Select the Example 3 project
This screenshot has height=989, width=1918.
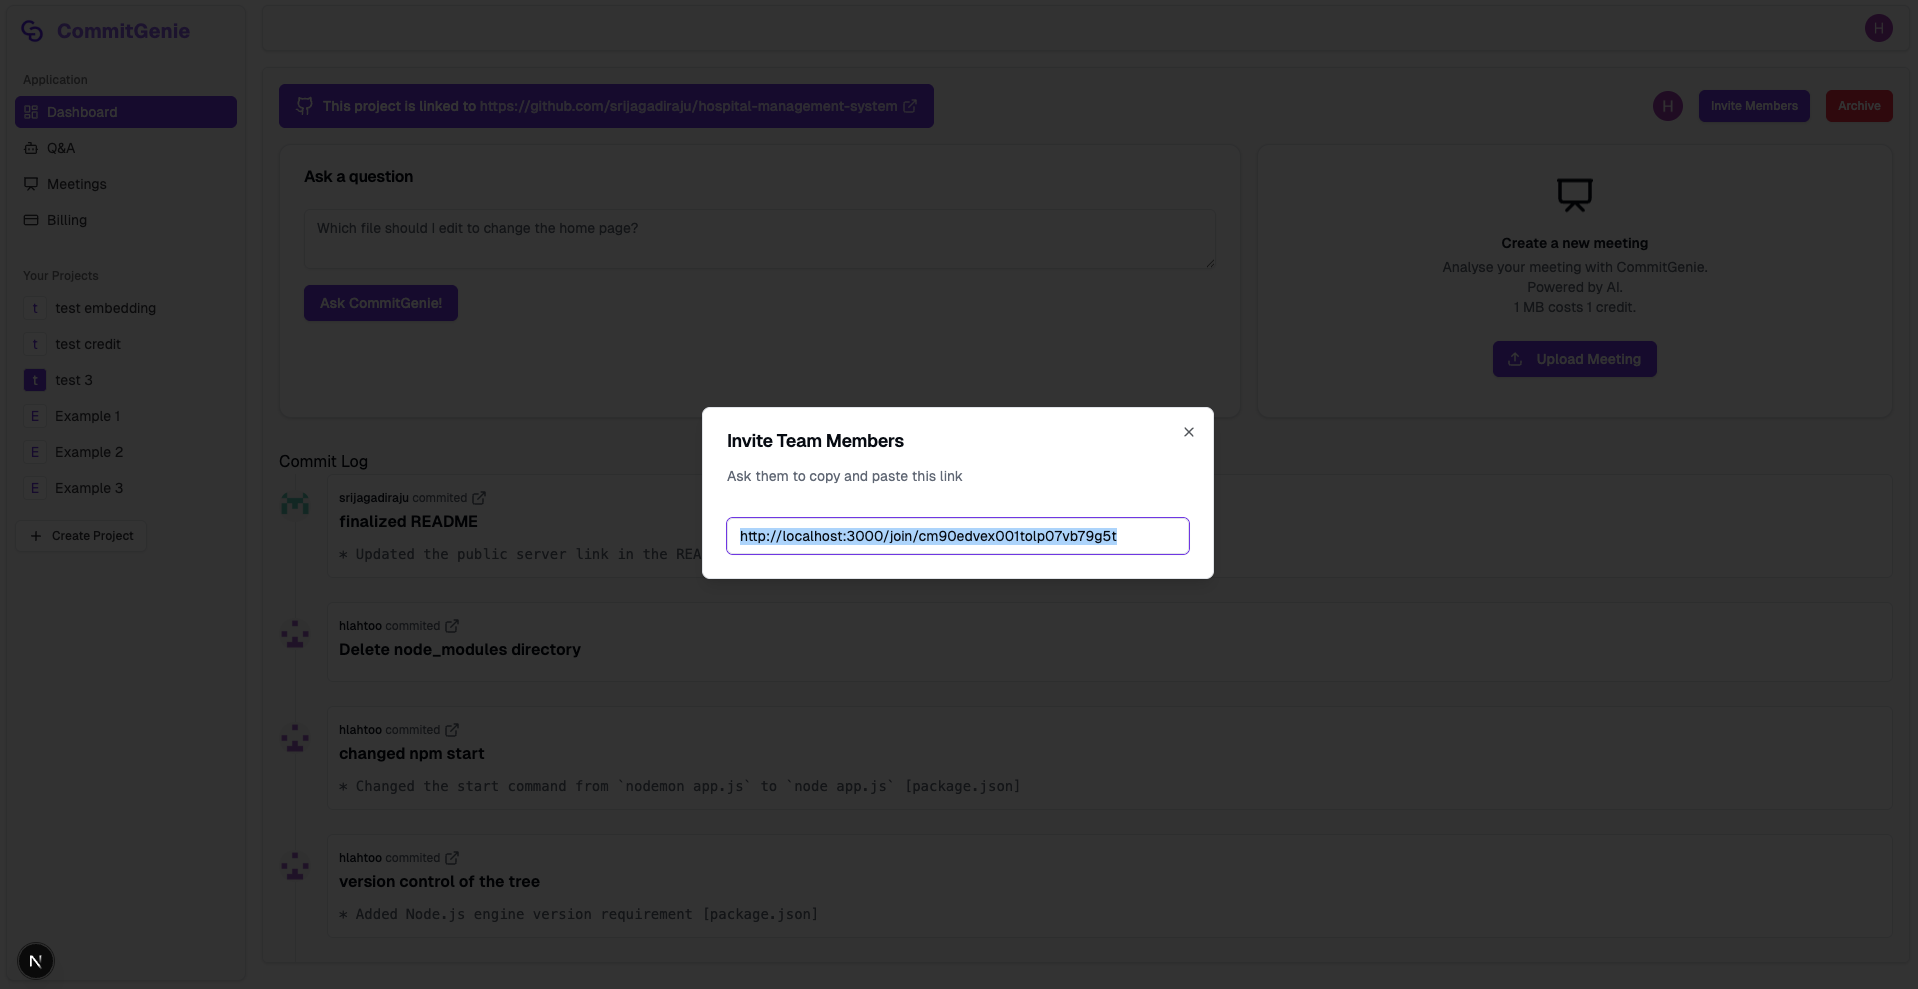tap(126, 488)
